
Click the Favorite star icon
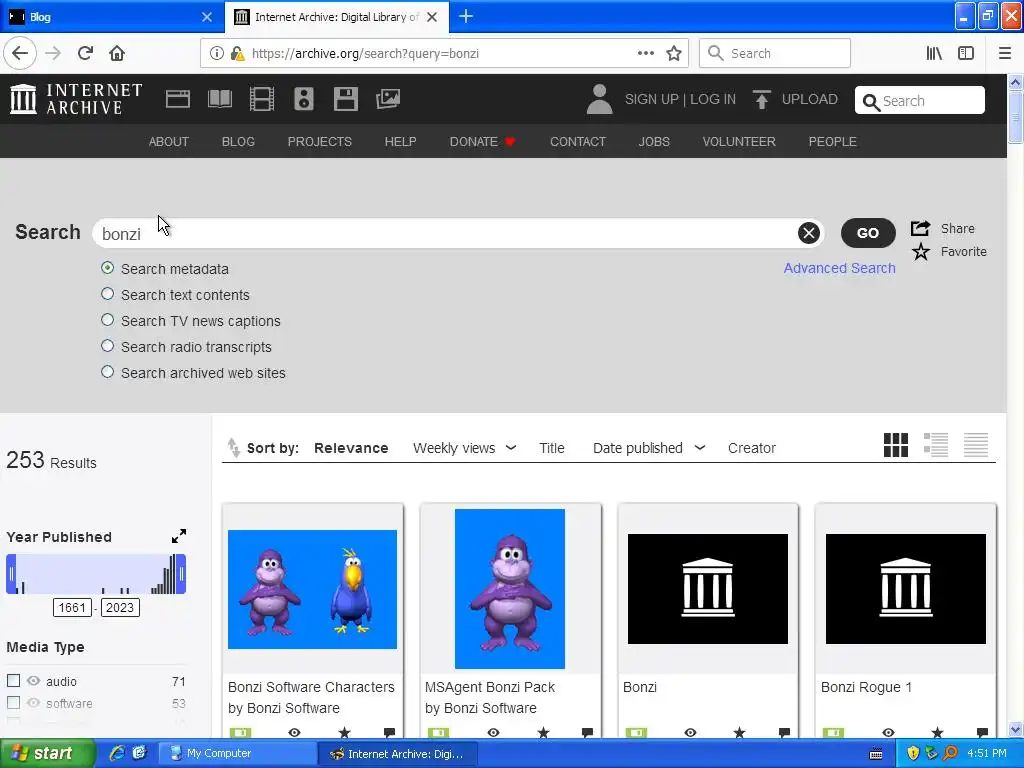[x=921, y=251]
